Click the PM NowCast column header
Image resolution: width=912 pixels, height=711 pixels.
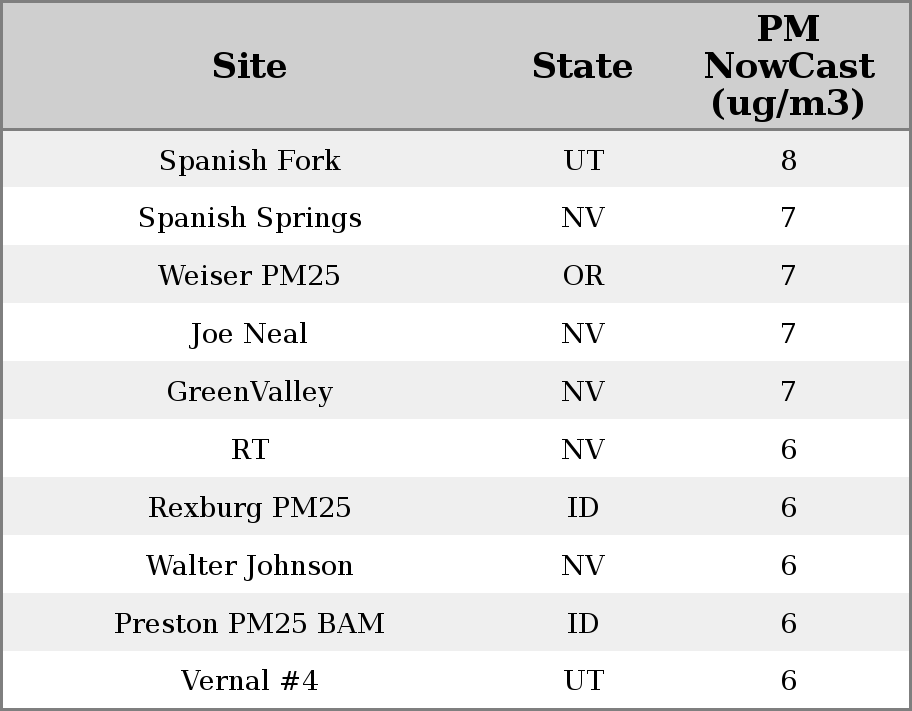[788, 66]
